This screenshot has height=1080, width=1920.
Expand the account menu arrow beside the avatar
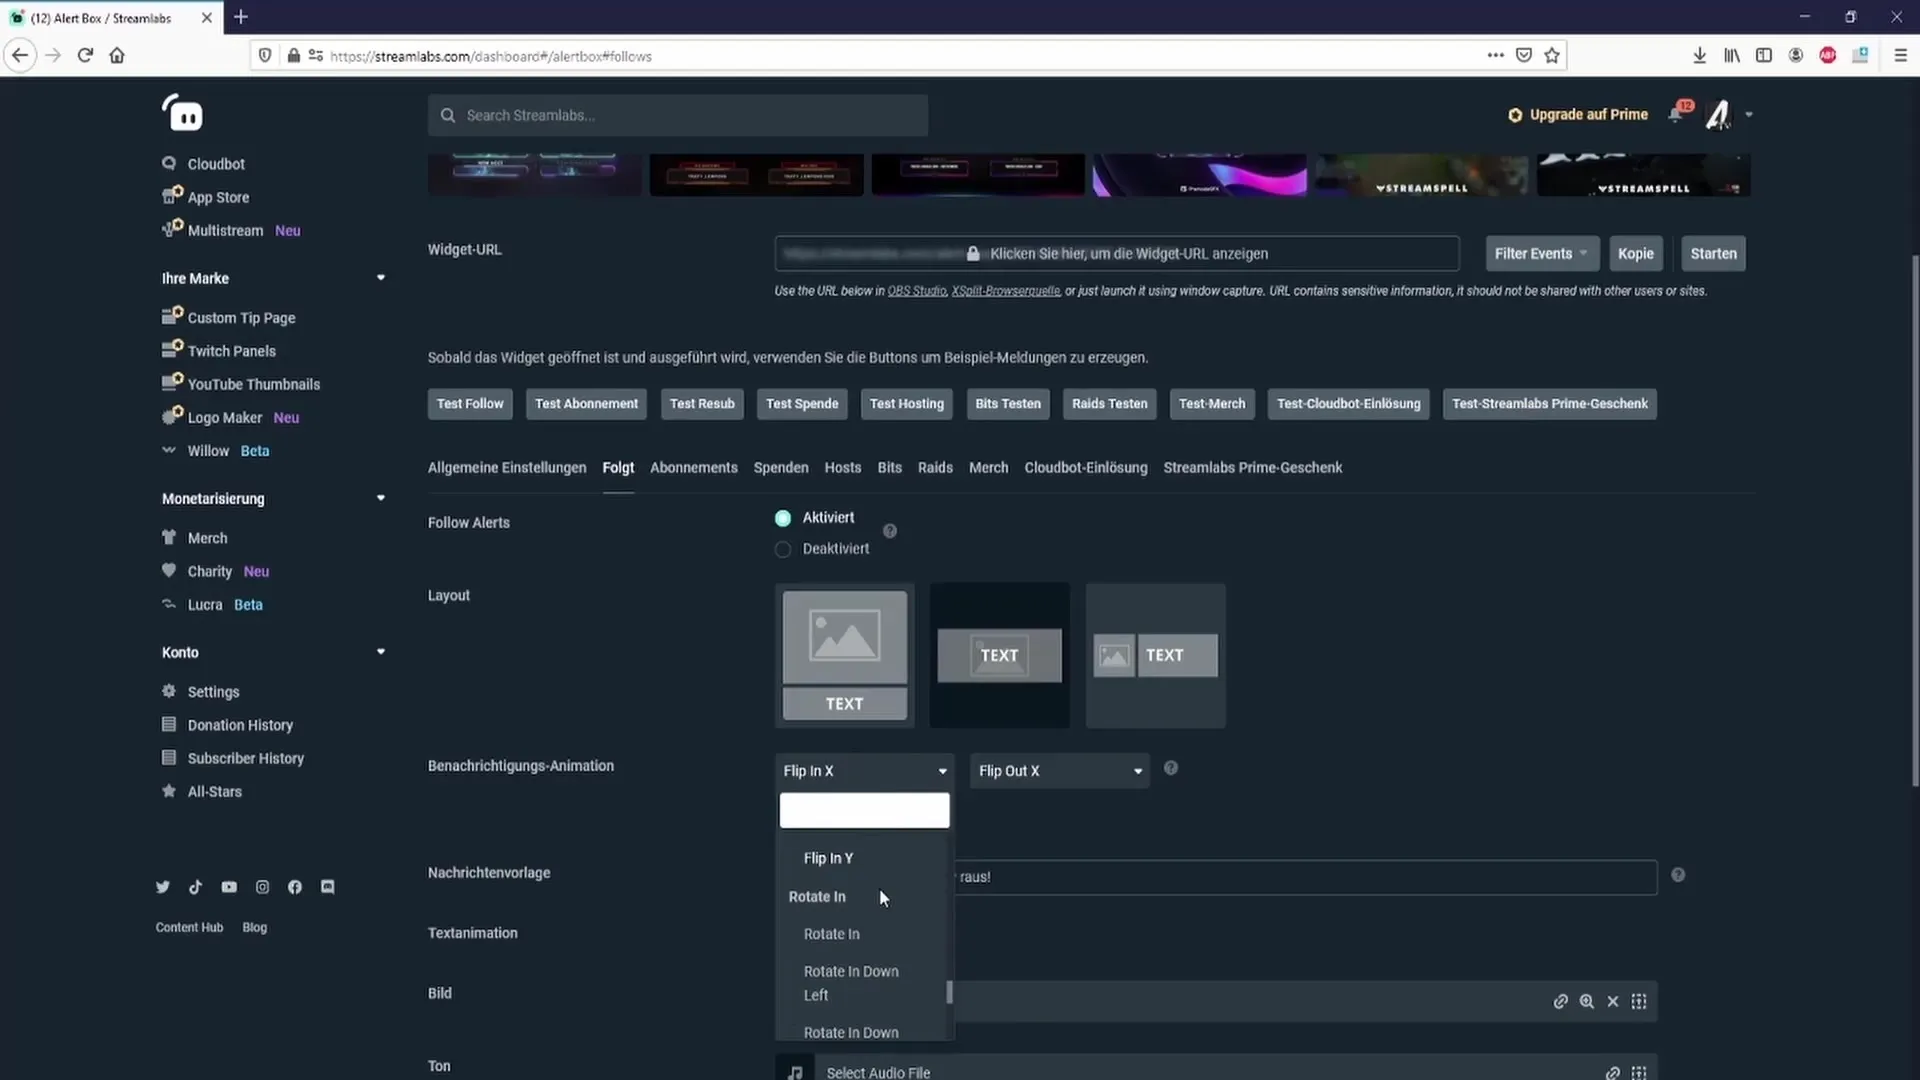pyautogui.click(x=1749, y=115)
